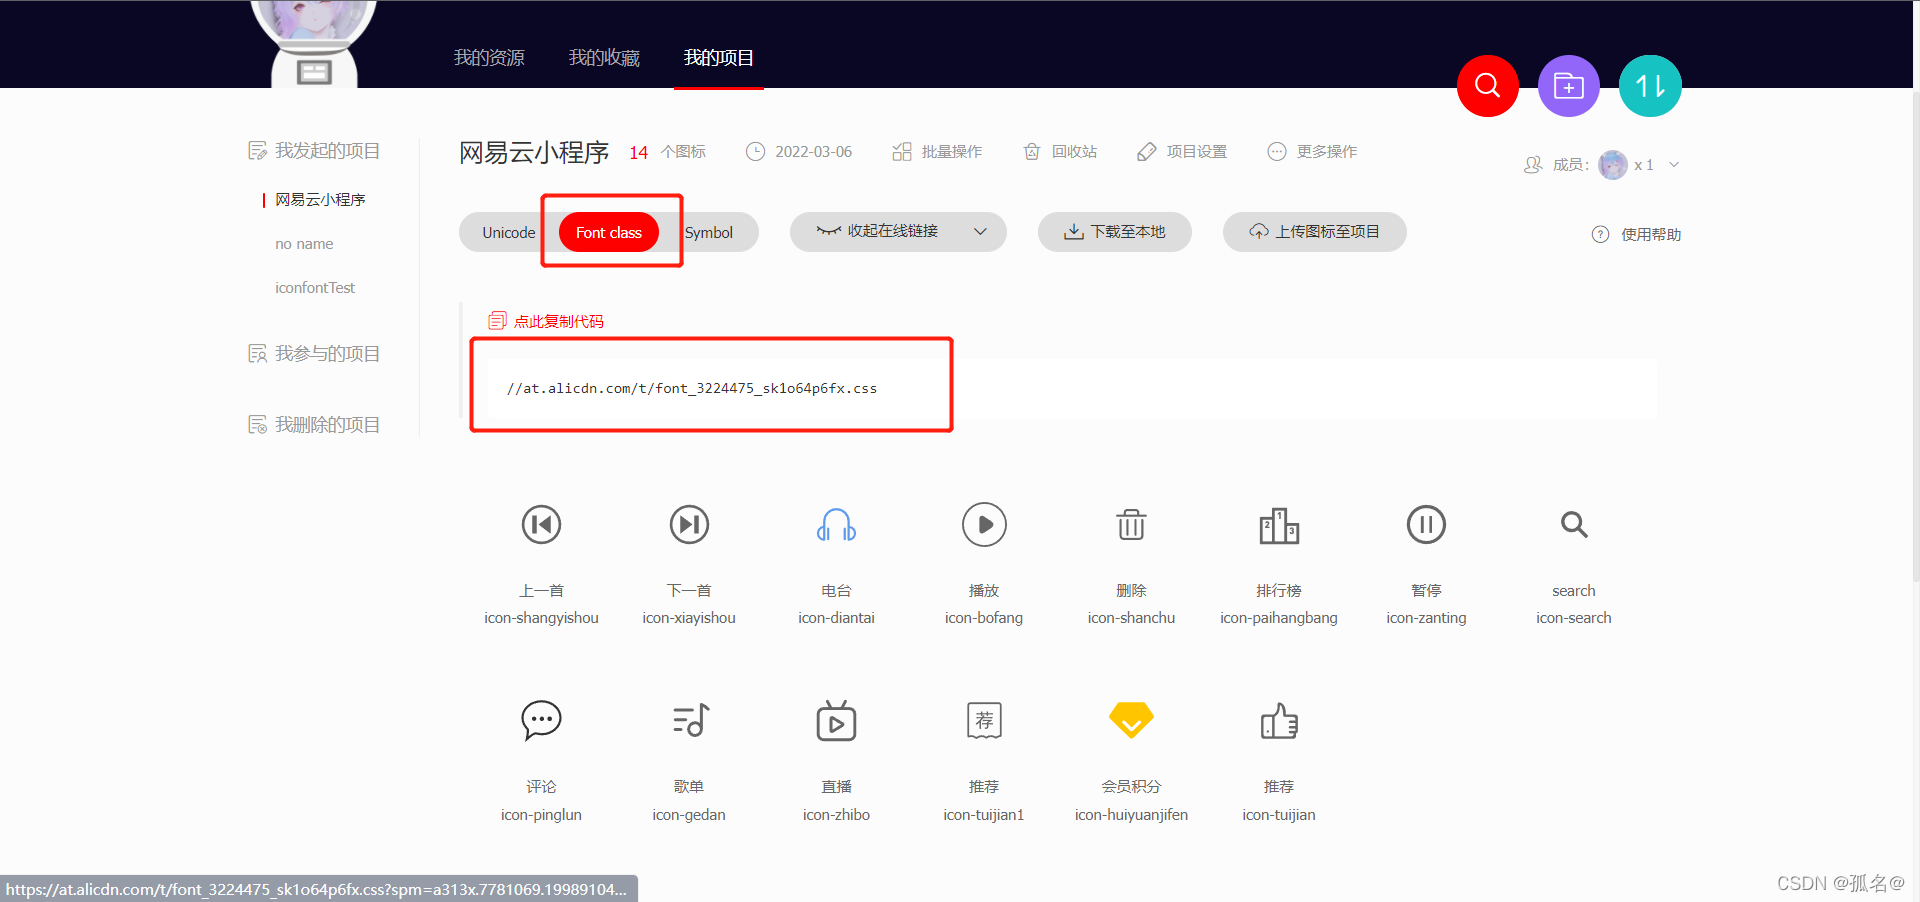Viewport: 1920px width, 902px height.
Task: Open 我参与的项目 section
Action: 314,354
